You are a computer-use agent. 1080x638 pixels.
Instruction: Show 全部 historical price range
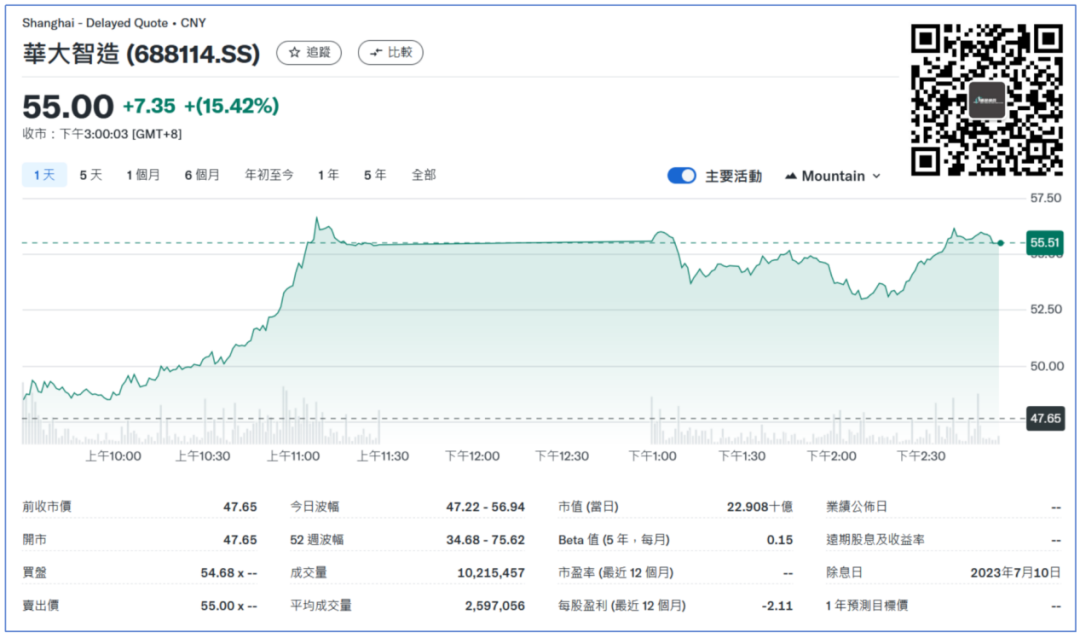423,175
